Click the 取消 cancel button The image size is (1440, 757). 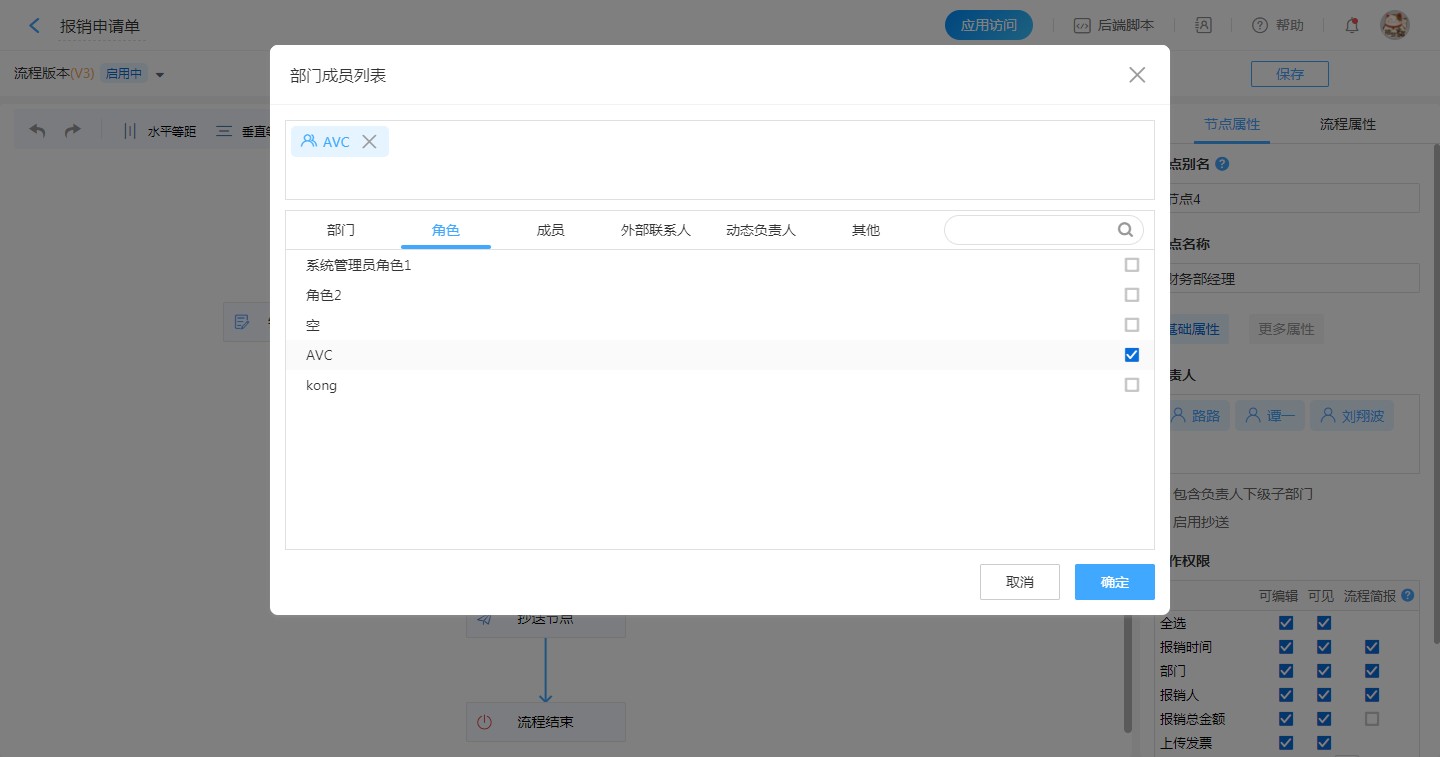tap(1019, 582)
